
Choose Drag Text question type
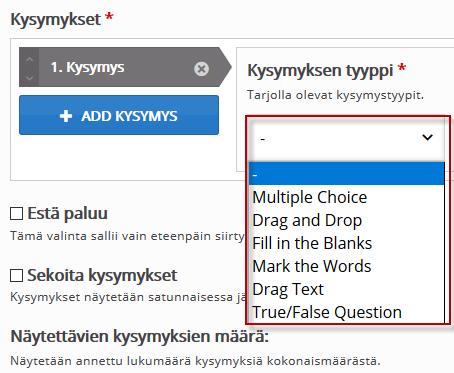347,289
